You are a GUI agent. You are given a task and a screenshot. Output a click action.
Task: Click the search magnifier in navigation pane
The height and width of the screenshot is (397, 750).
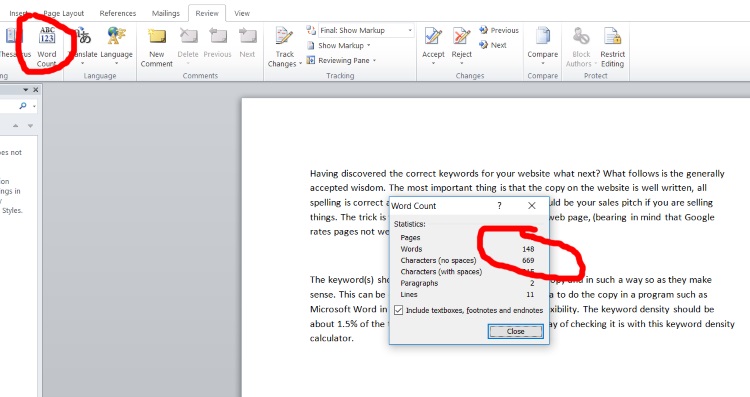[22, 106]
